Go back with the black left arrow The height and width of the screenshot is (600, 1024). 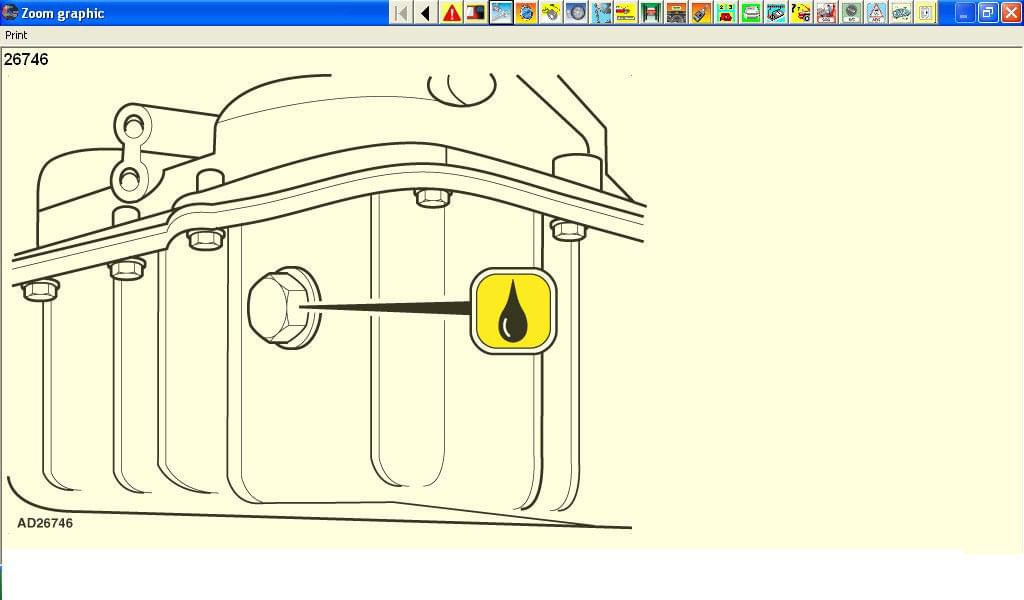click(426, 12)
